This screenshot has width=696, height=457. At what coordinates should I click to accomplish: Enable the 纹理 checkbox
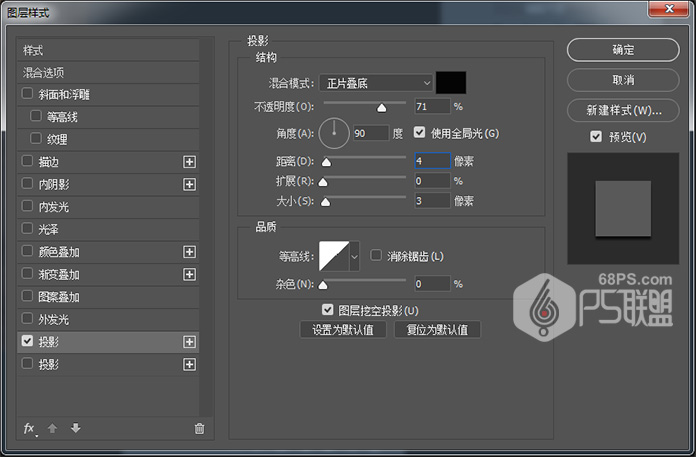[36, 138]
